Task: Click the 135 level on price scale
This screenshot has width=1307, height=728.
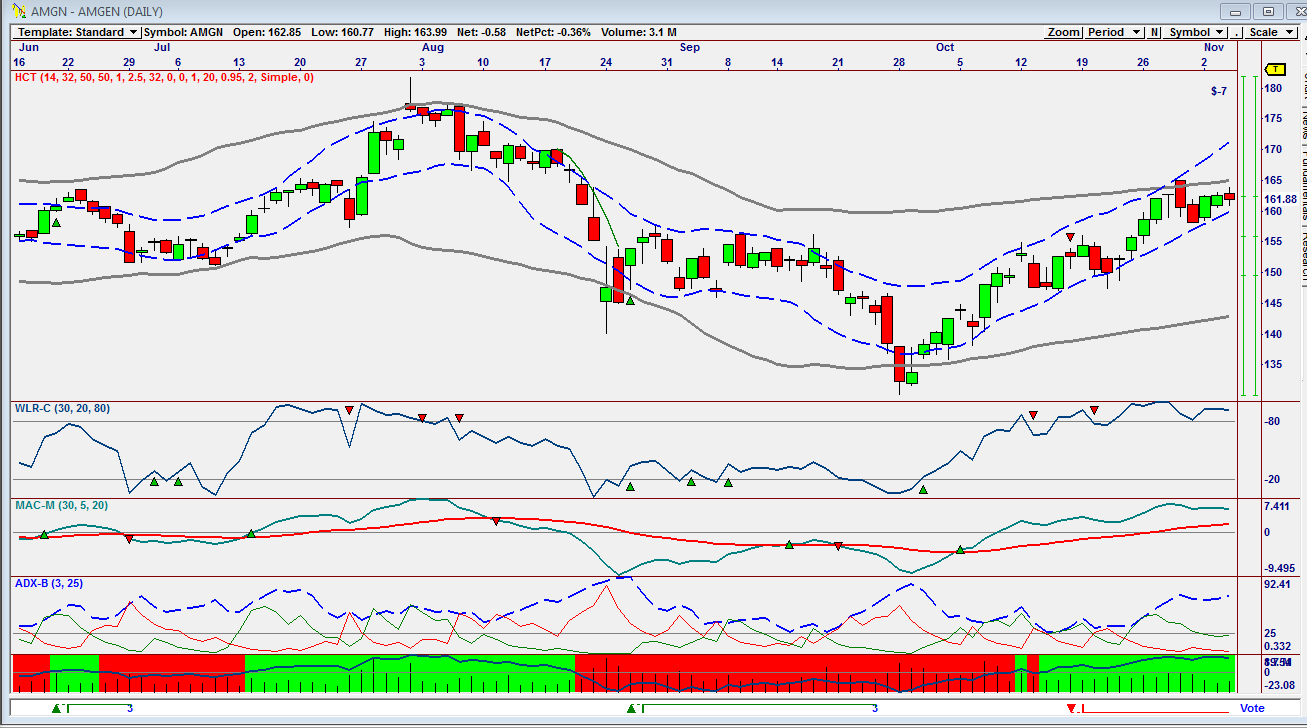Action: (x=1273, y=365)
